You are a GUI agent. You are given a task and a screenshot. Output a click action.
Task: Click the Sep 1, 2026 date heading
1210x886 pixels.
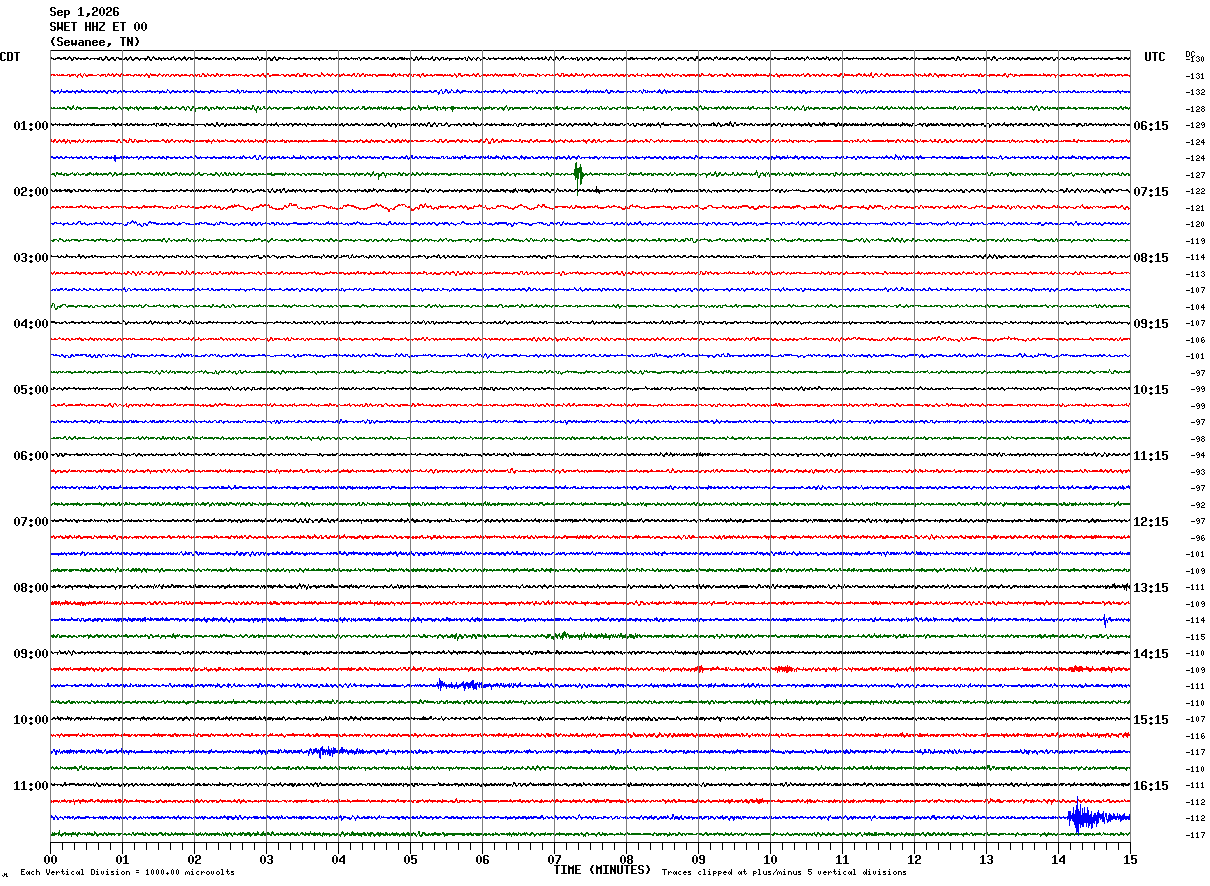pos(84,12)
